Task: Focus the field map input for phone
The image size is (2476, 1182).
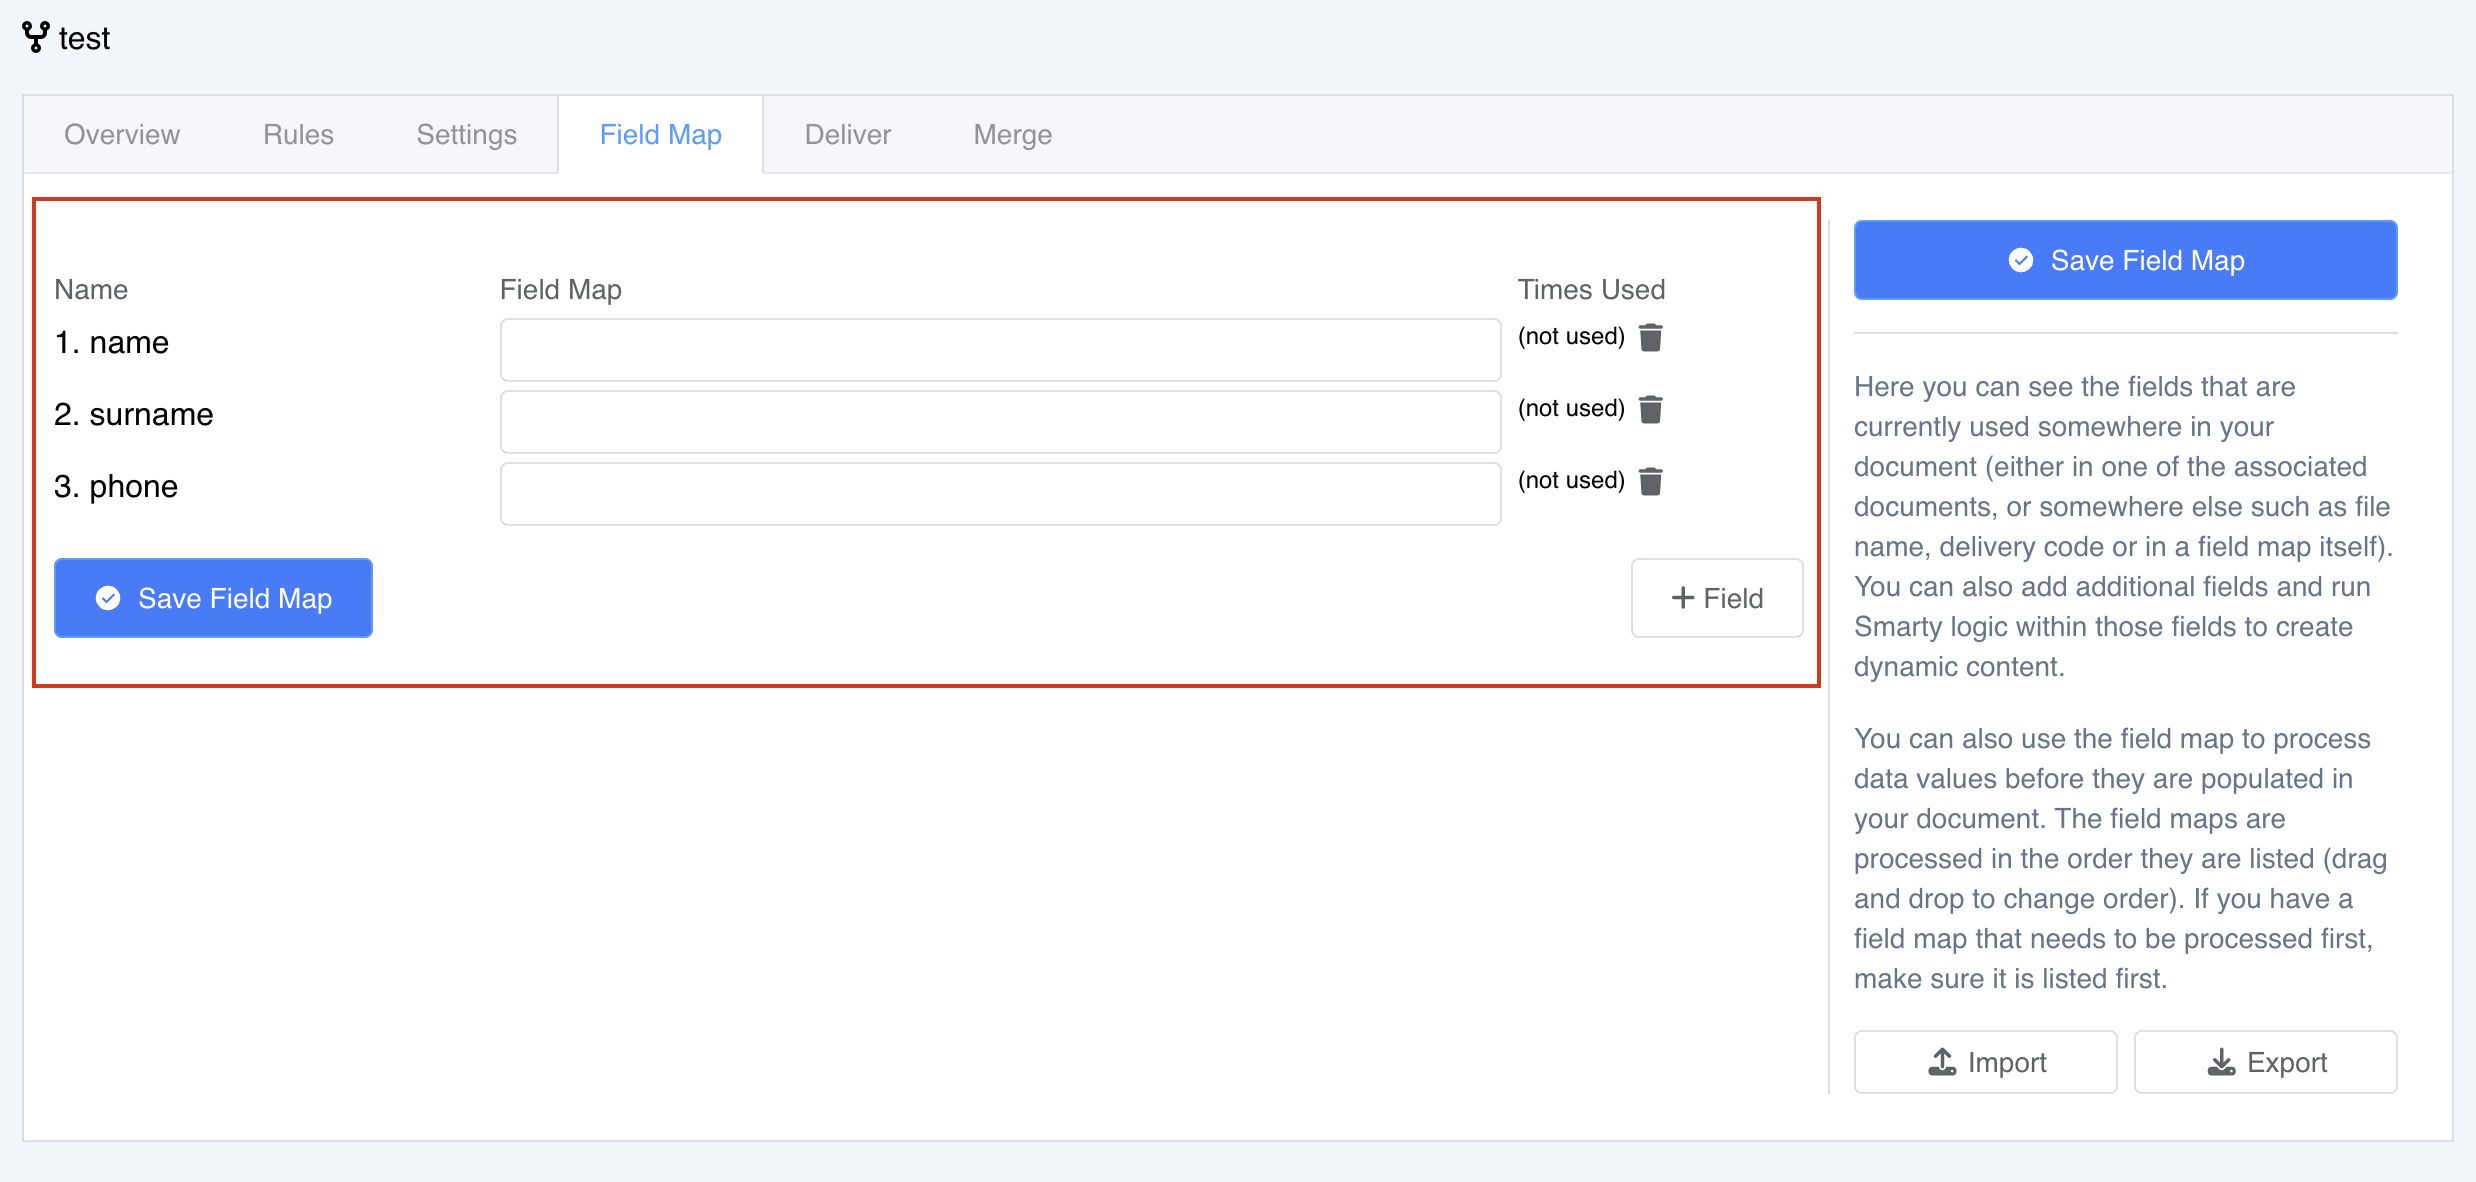Action: point(1000,494)
